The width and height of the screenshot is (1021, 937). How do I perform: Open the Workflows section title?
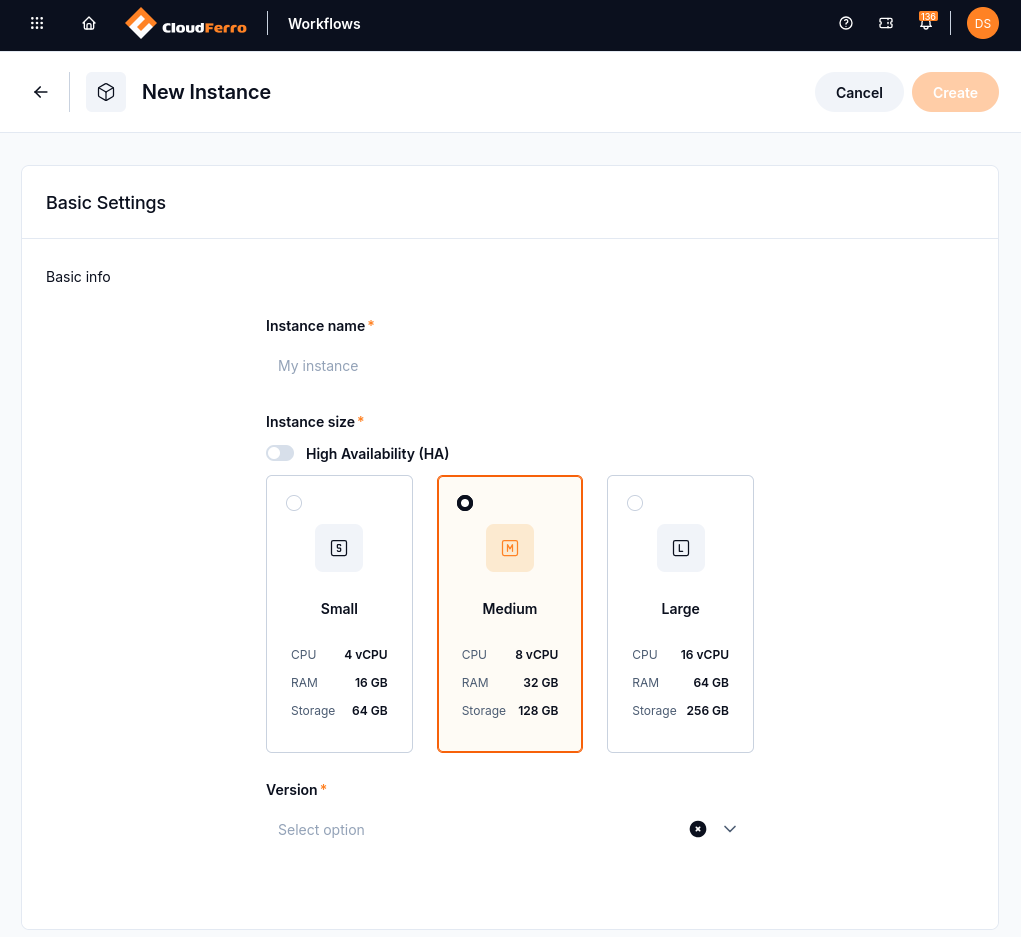click(x=324, y=23)
